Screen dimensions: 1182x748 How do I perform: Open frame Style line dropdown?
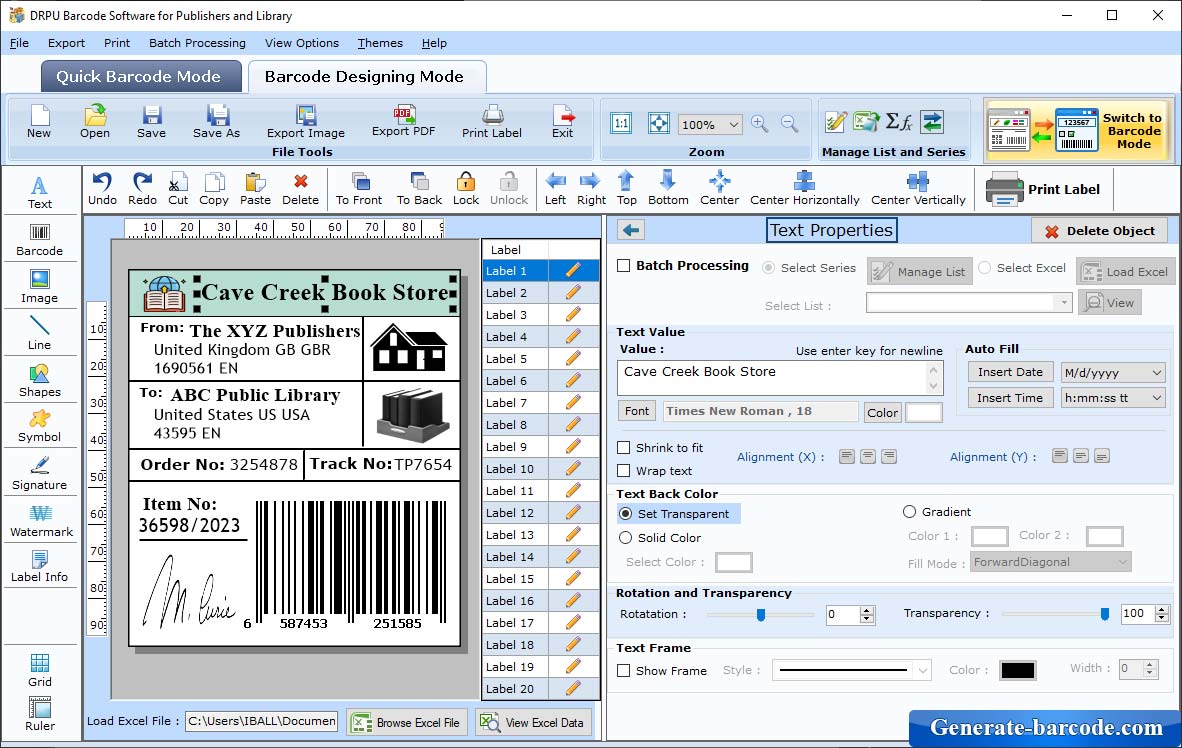click(922, 670)
